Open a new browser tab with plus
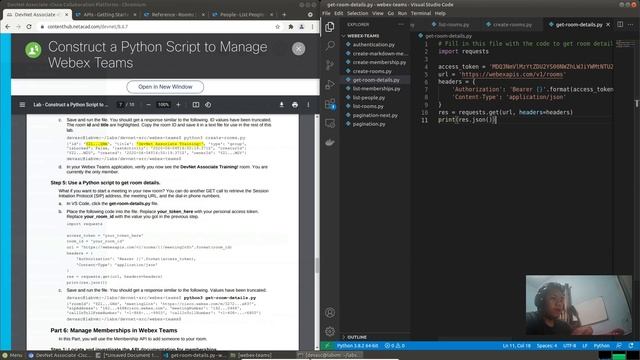This screenshot has height=360, width=640. pos(284,14)
